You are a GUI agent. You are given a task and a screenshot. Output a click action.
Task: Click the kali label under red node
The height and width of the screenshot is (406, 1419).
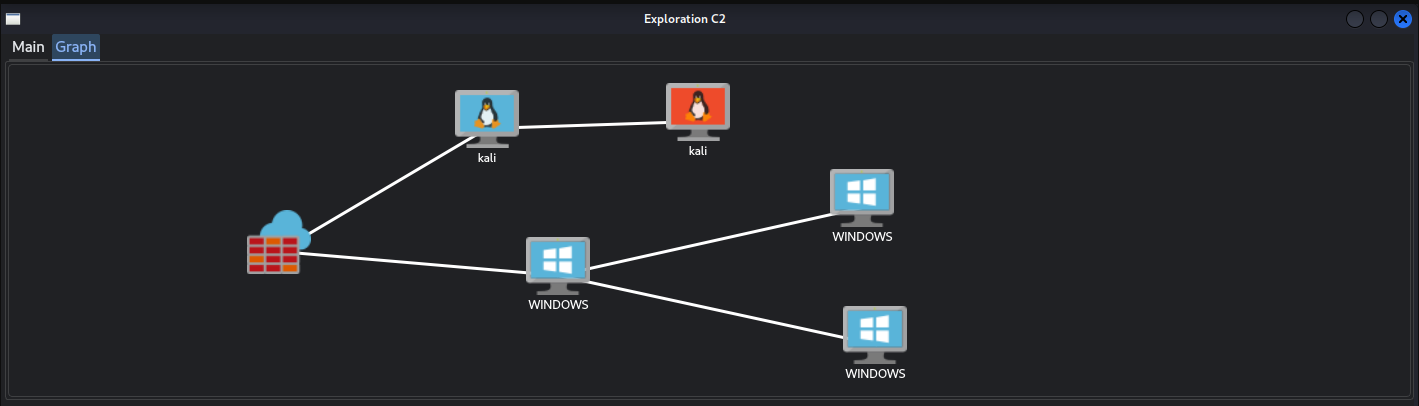698,151
